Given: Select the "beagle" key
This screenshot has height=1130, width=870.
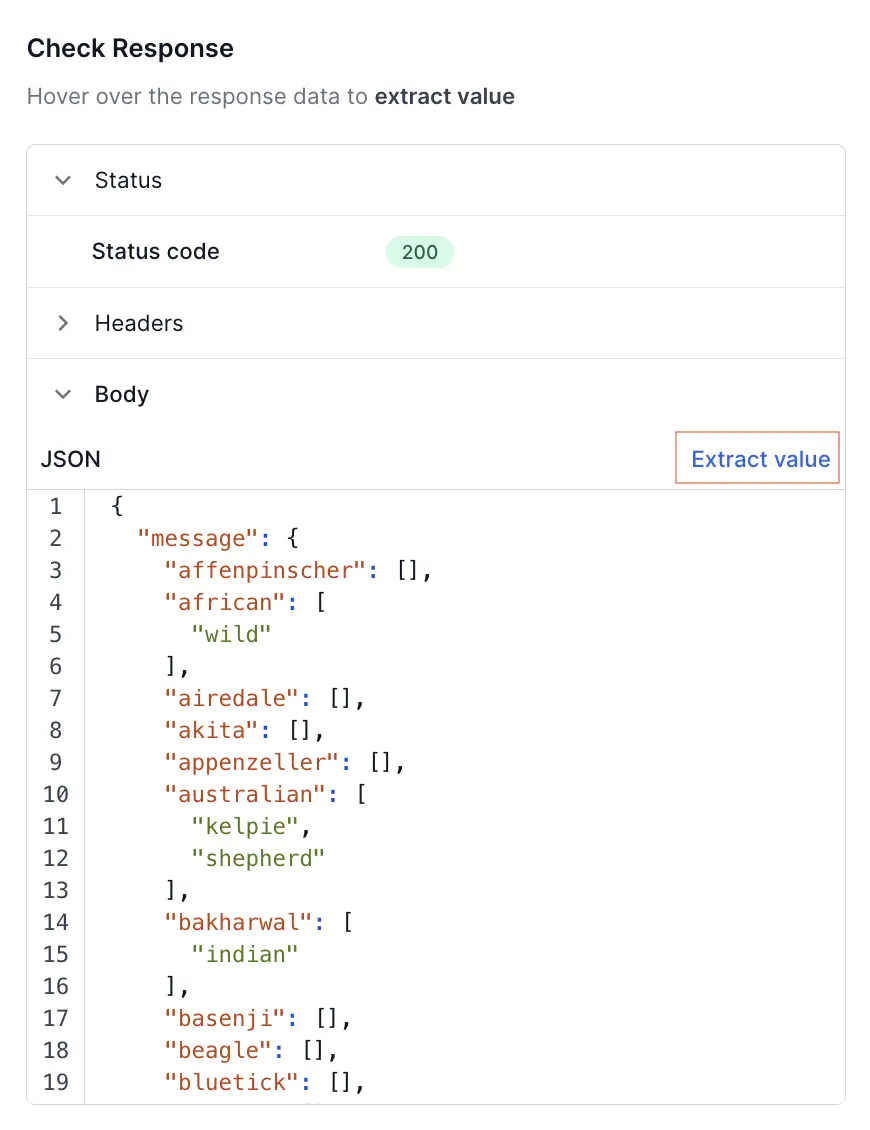Looking at the screenshot, I should coord(218,1050).
